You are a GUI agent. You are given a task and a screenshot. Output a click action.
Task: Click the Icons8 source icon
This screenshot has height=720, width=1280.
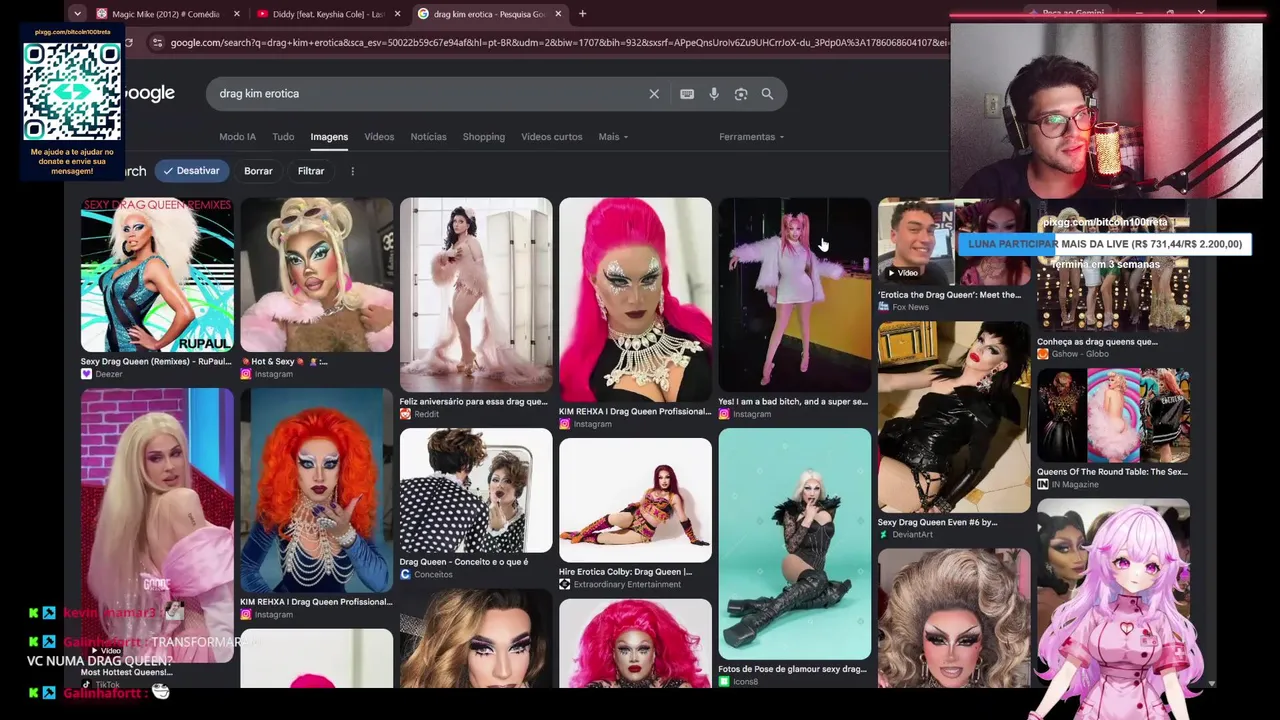pos(724,682)
